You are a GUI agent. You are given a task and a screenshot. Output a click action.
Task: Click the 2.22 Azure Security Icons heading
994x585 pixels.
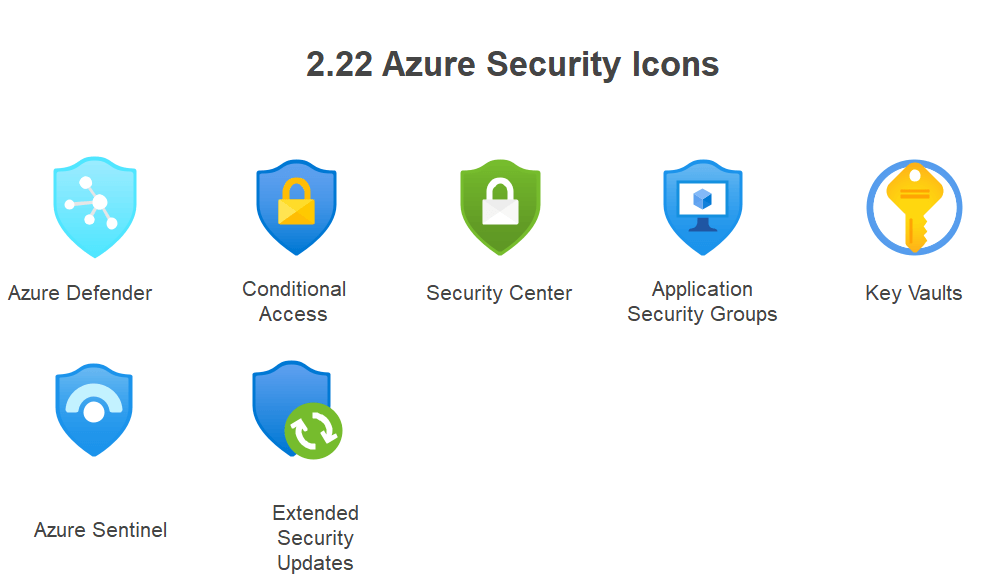coord(513,64)
